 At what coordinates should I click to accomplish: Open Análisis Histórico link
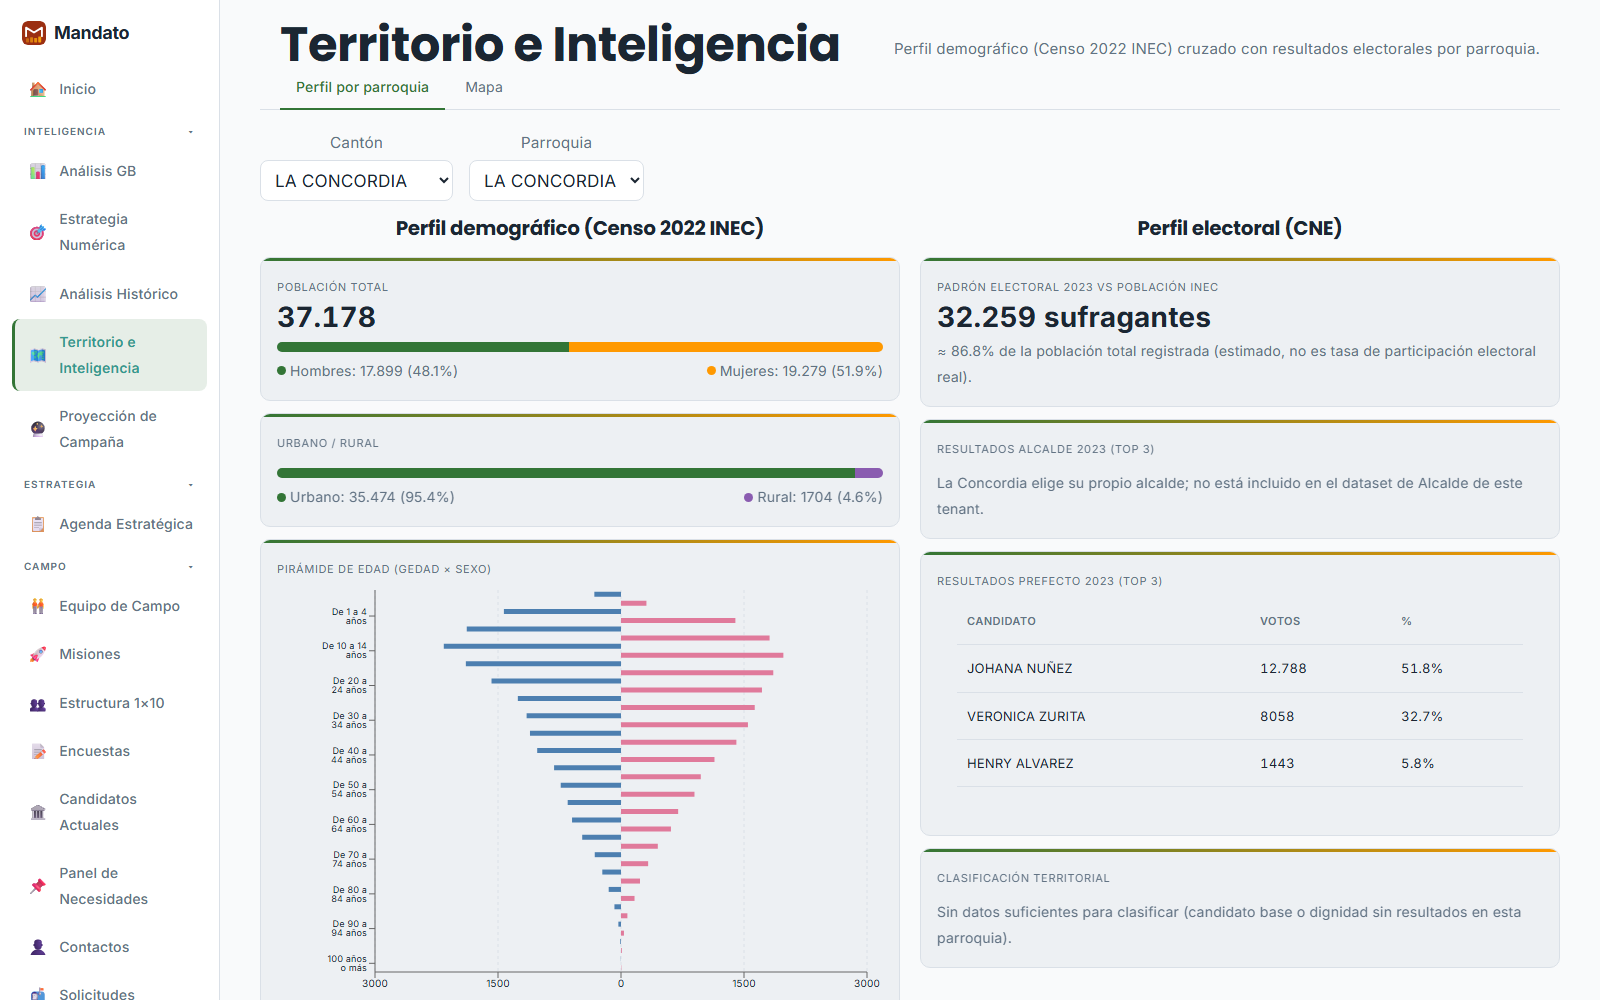[x=110, y=294]
